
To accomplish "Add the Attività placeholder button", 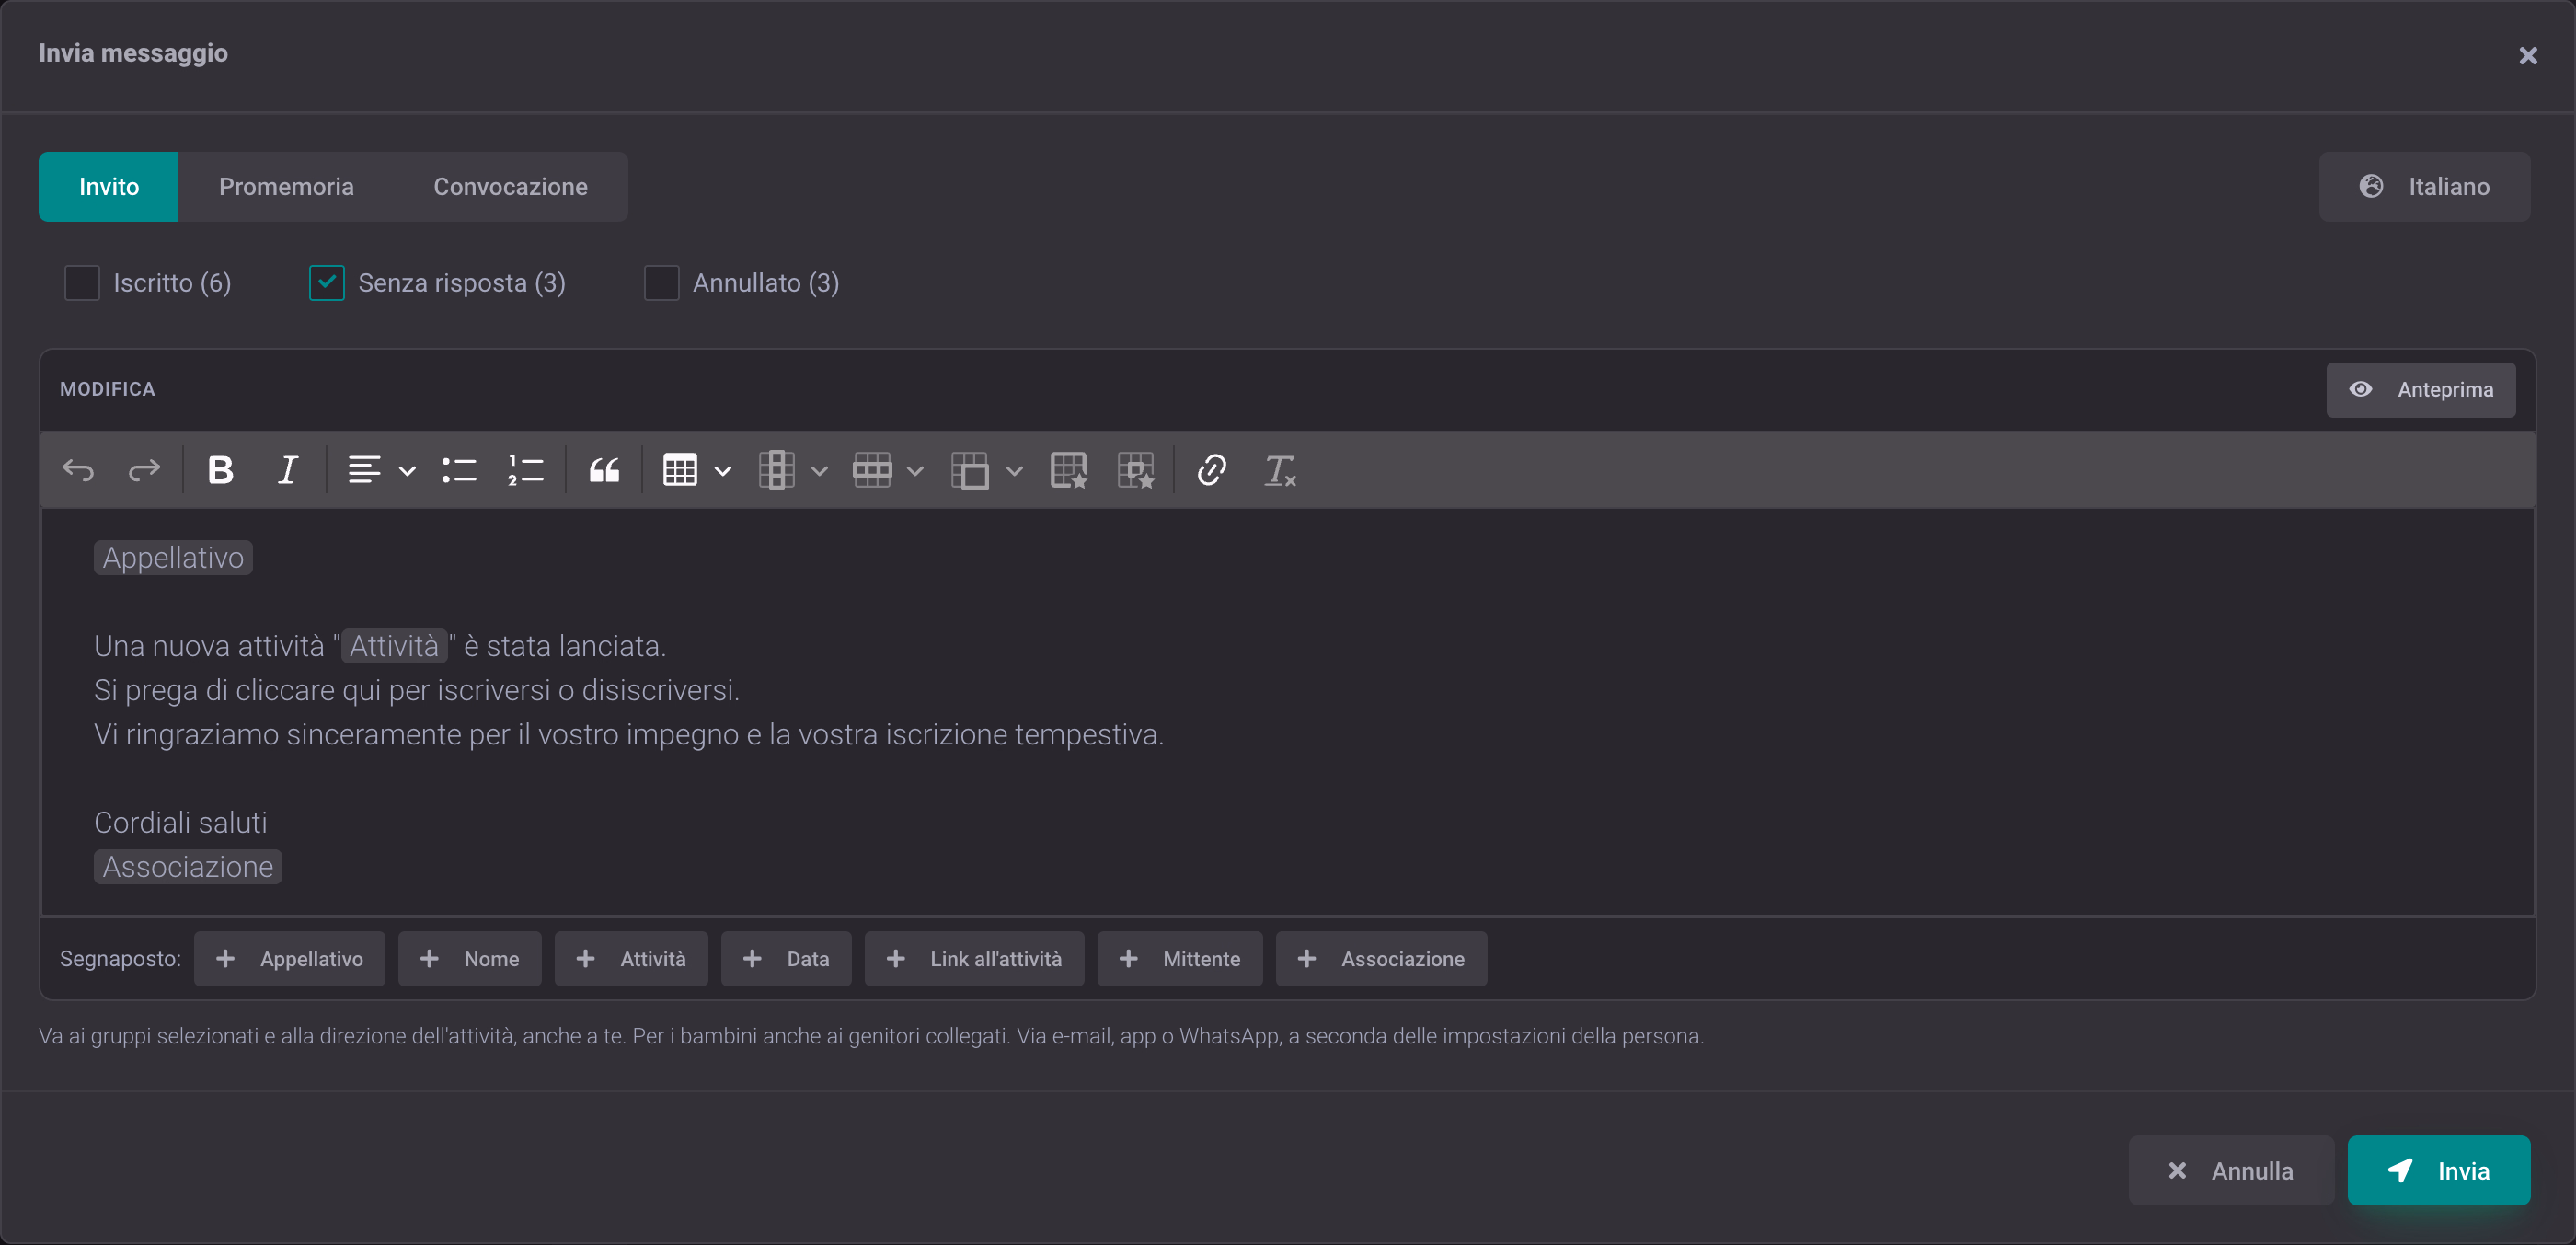I will (631, 959).
